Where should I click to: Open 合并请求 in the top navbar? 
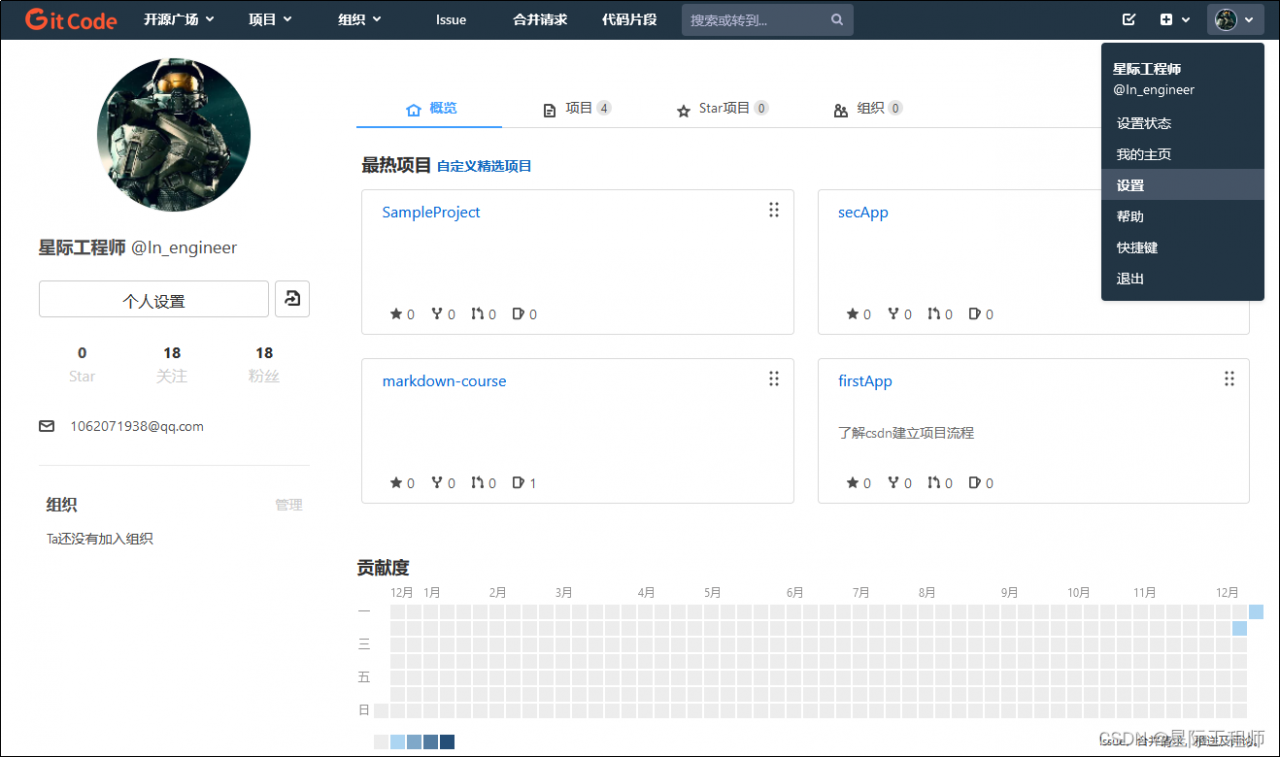point(540,20)
